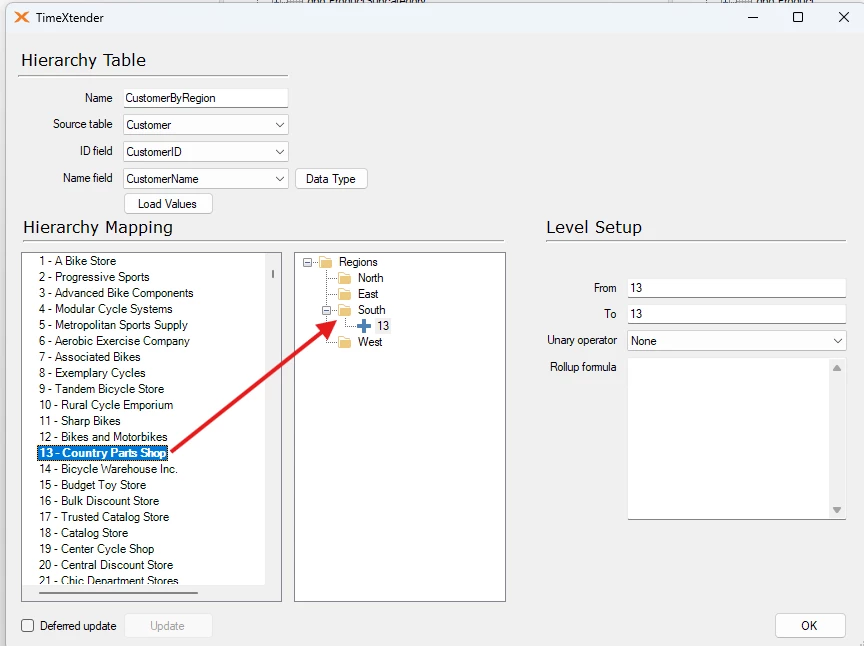Screen dimensions: 864x646
Task: Click the TimeXtender logo icon
Action: (21, 17)
